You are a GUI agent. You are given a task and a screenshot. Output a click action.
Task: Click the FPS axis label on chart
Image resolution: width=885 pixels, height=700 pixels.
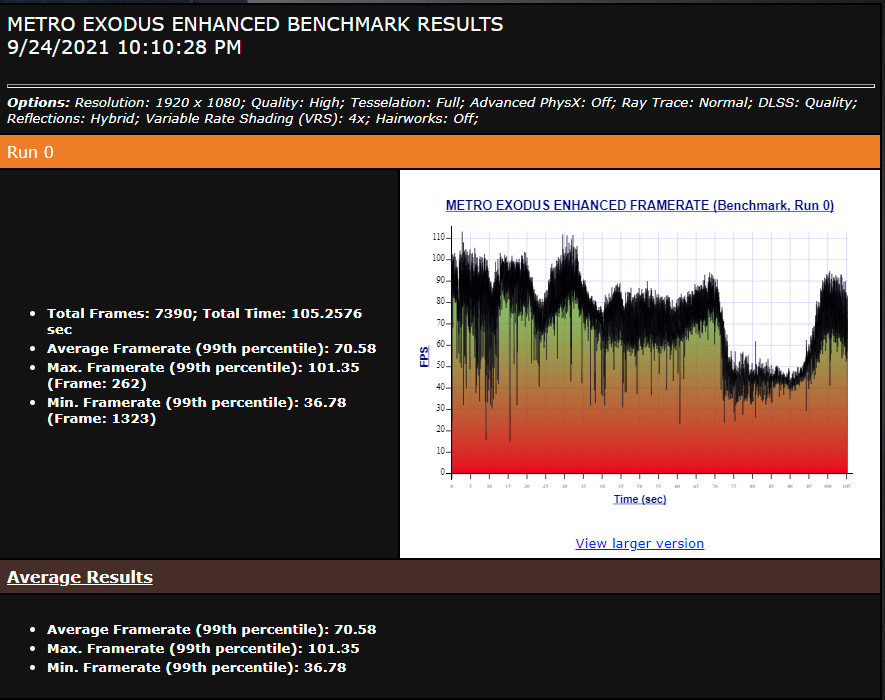(x=424, y=357)
